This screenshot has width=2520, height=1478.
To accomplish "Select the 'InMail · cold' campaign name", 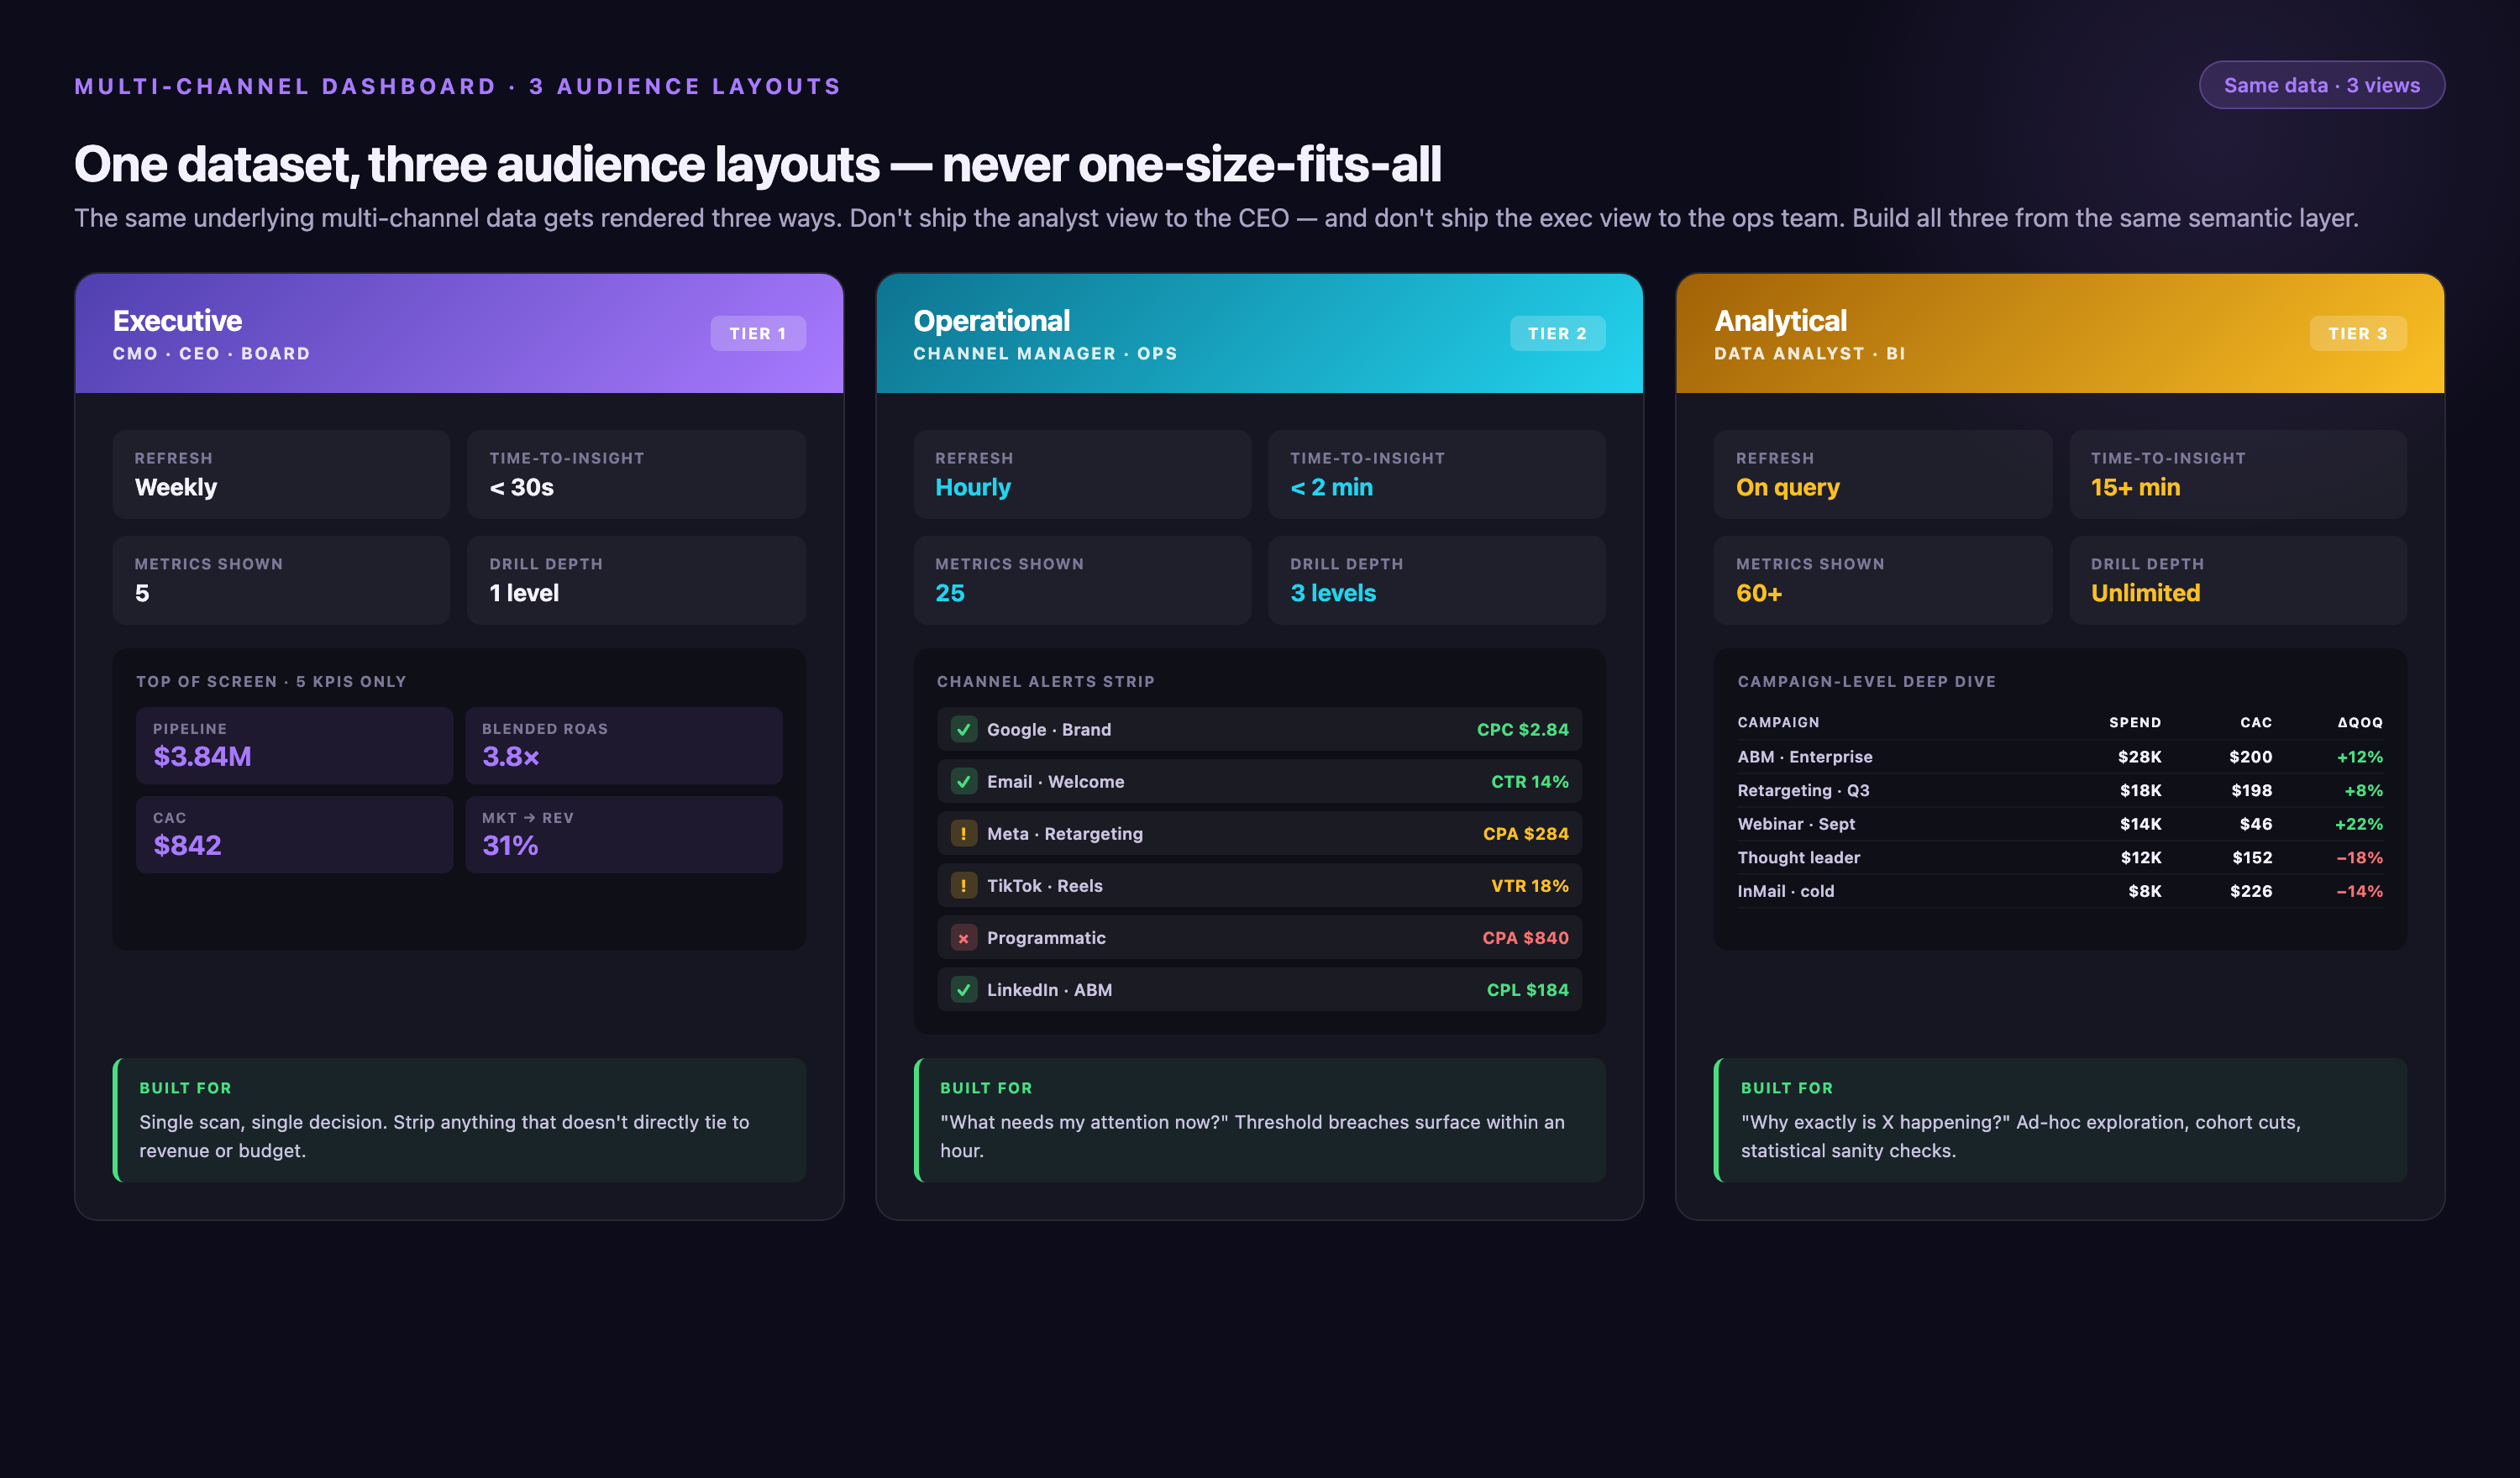I will [x=1786, y=891].
